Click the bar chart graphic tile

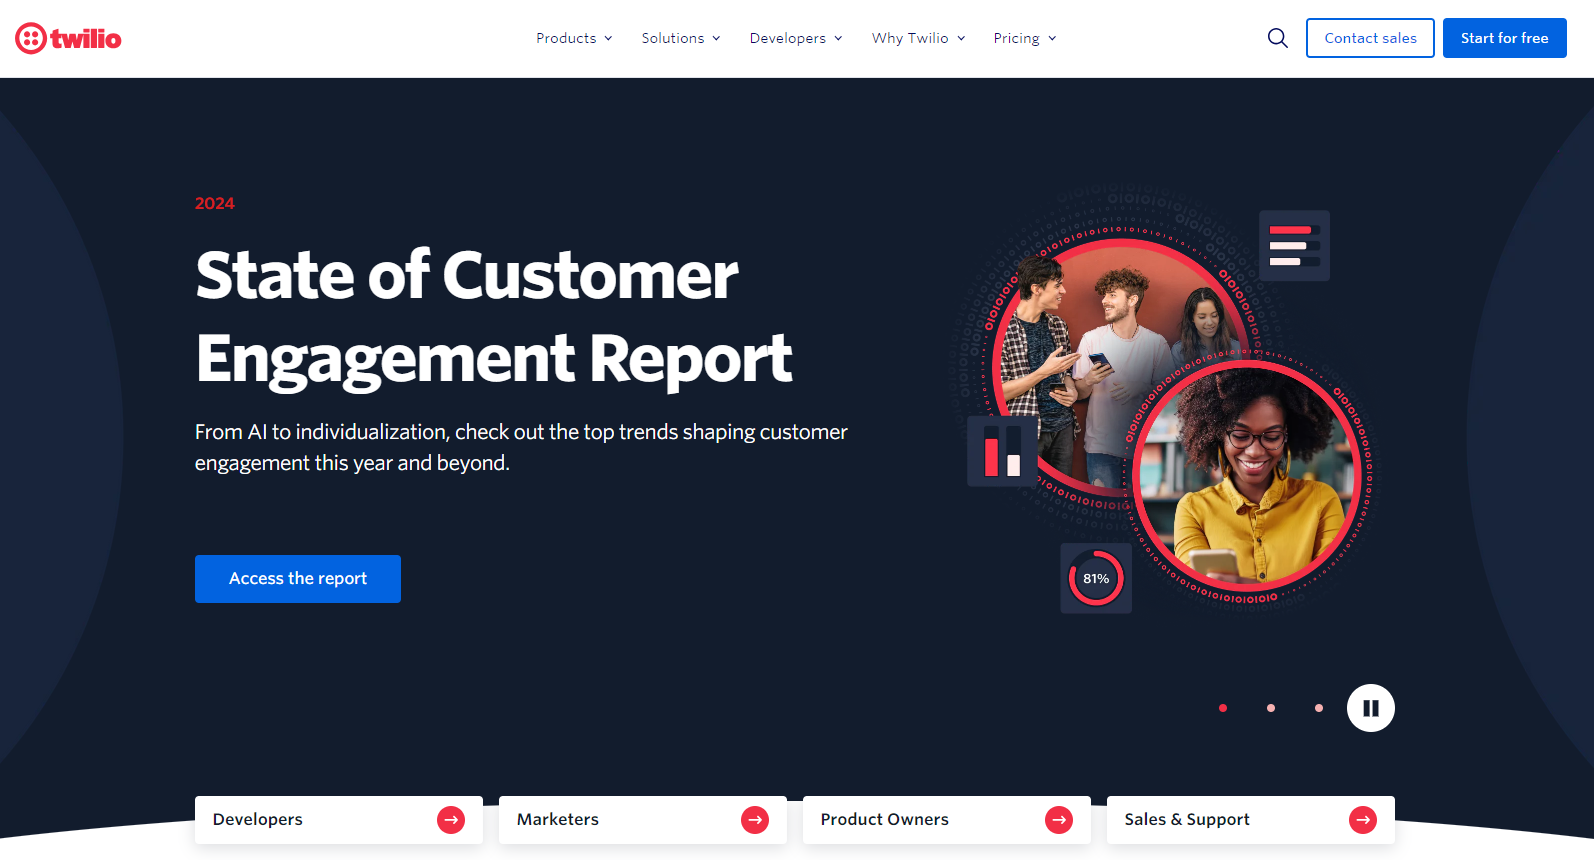(x=1002, y=451)
